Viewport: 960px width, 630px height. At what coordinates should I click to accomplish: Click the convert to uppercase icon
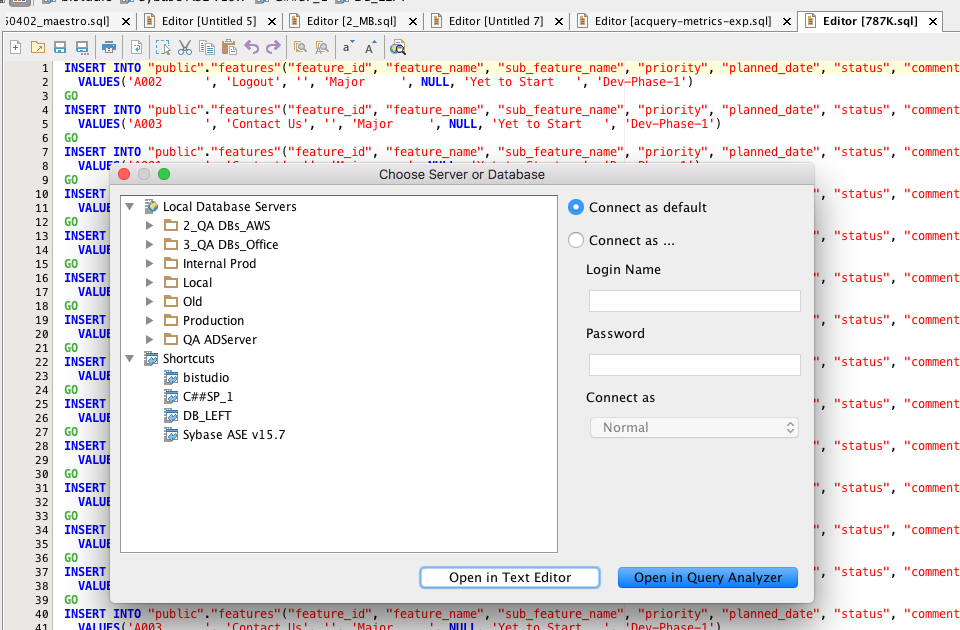[370, 47]
